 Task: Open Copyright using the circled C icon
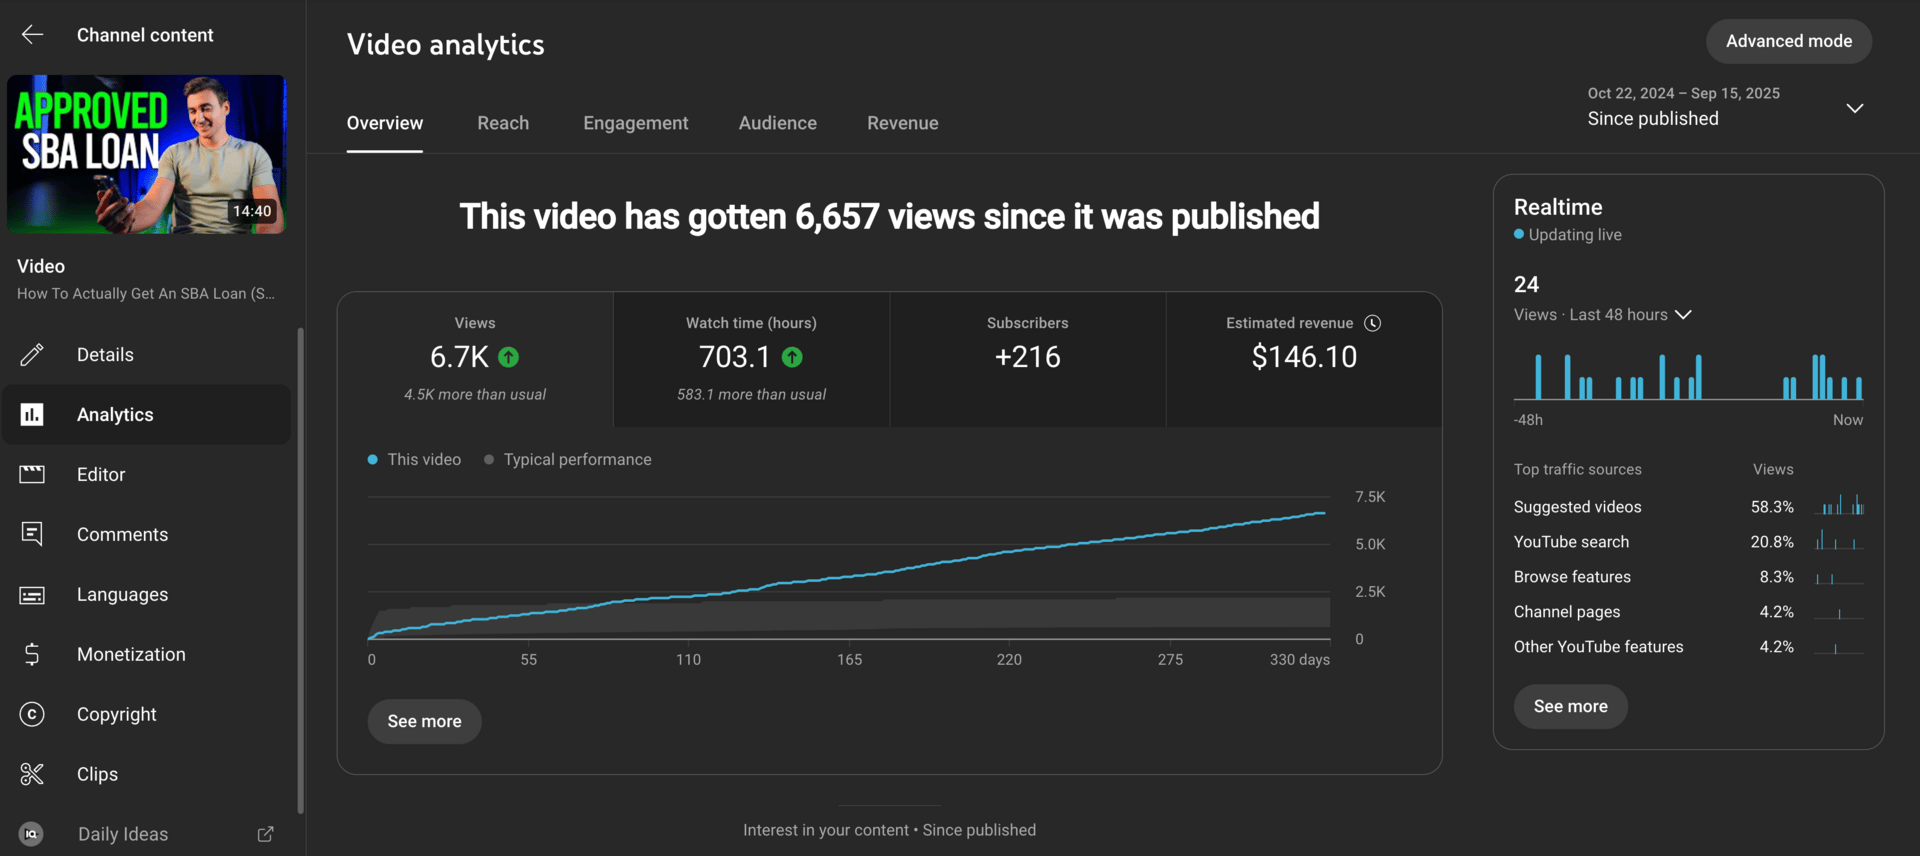pos(32,714)
